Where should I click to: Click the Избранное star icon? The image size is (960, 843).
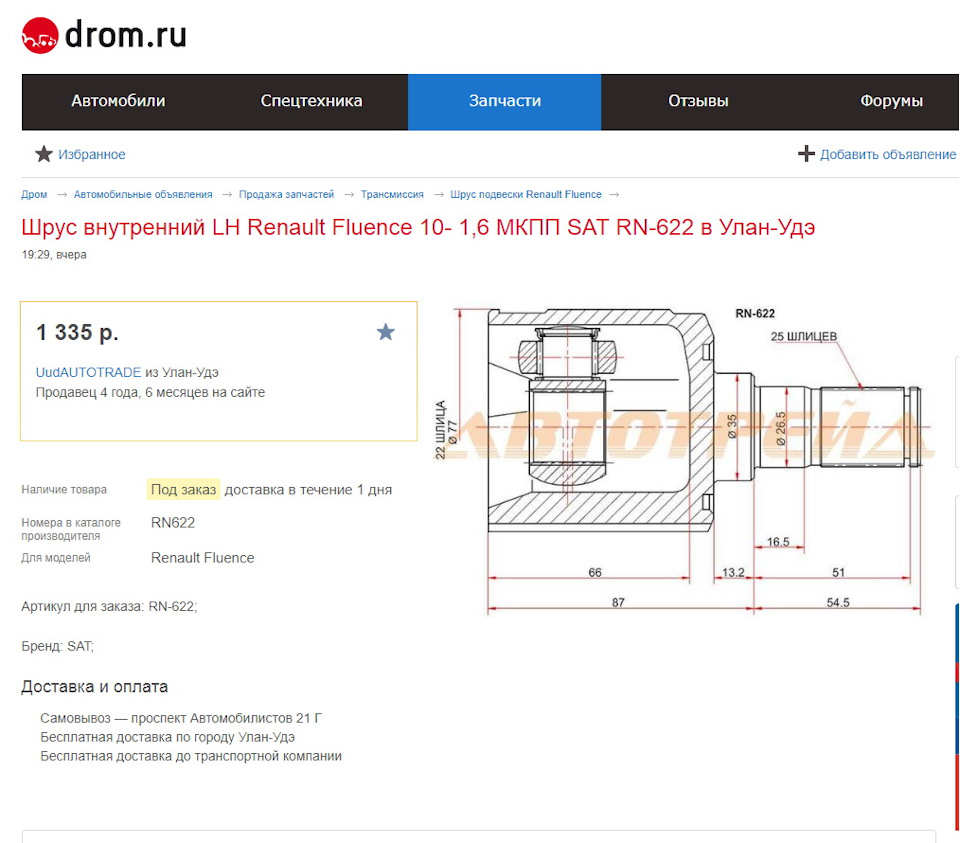43,154
